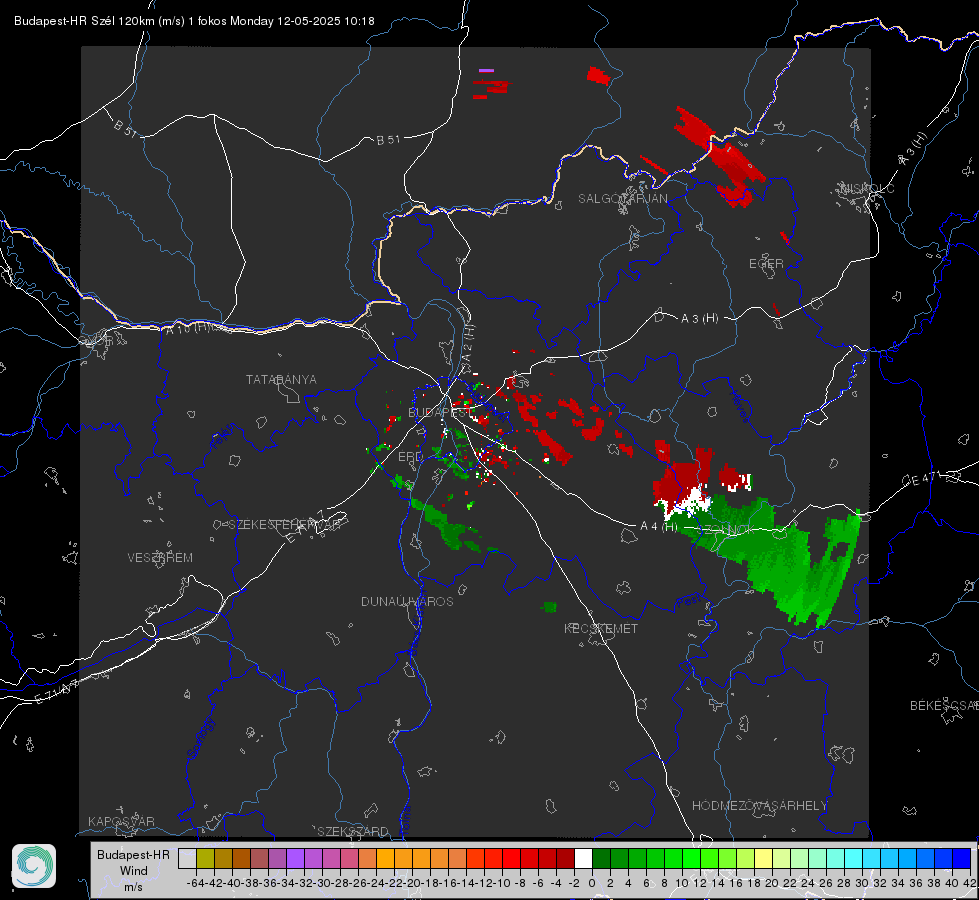The image size is (979, 900).
Task: Click the HODMEZOVASARHELY city label
Action: (x=759, y=806)
